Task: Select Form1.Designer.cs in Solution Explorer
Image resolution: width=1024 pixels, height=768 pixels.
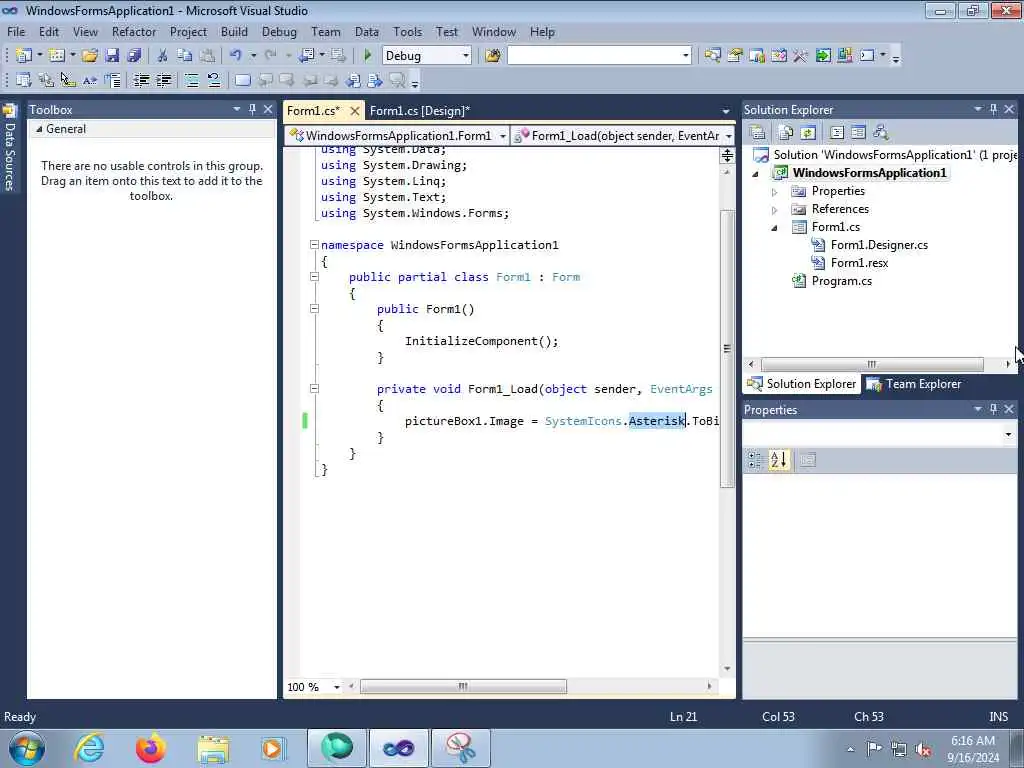Action: [878, 245]
